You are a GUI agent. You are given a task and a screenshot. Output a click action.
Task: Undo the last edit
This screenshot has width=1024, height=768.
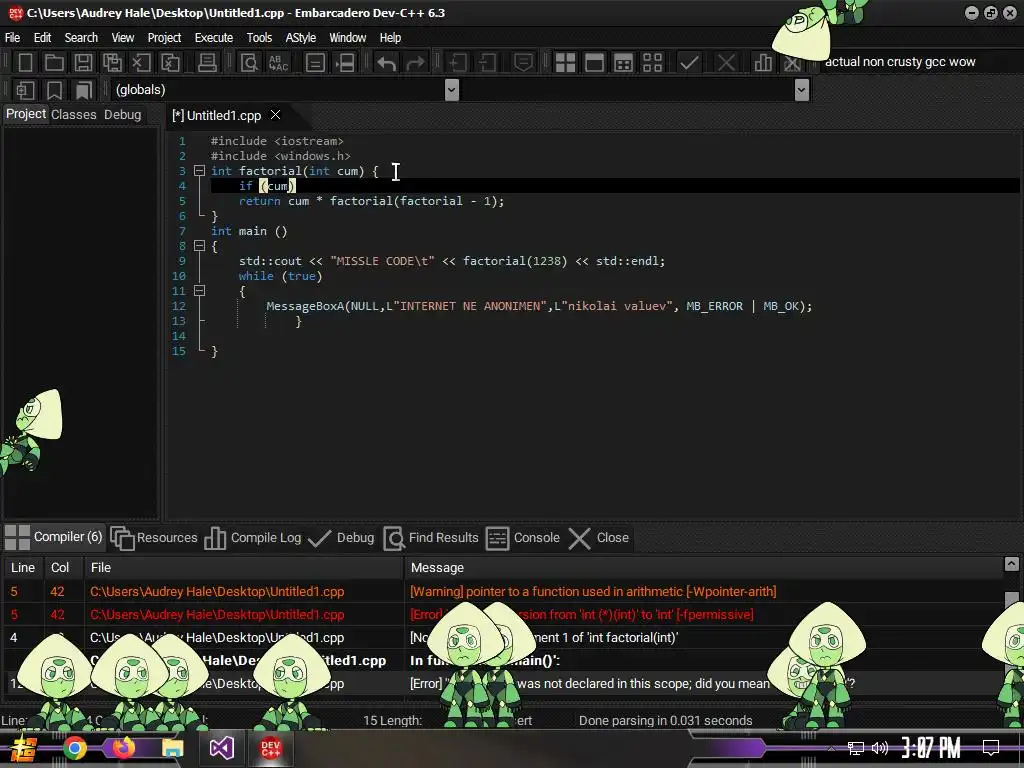[x=386, y=63]
